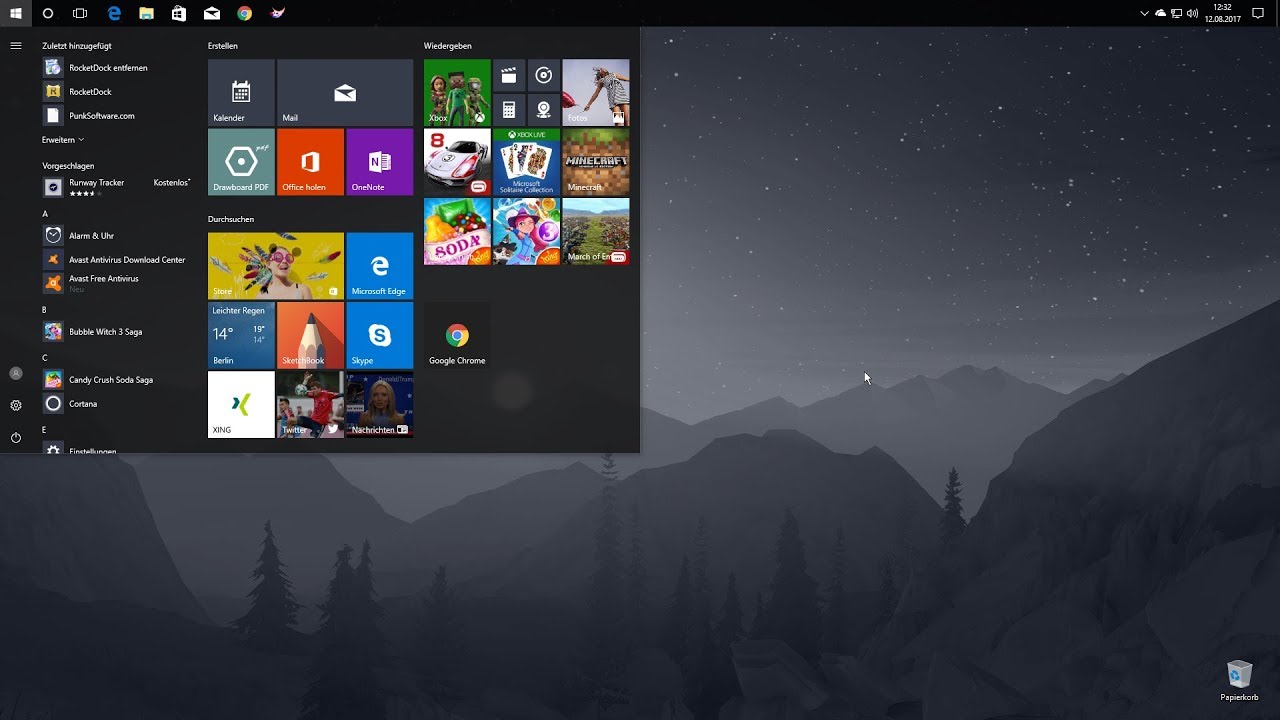This screenshot has width=1280, height=720.
Task: Click the Durchsuchen group title
Action: pyautogui.click(x=231, y=219)
